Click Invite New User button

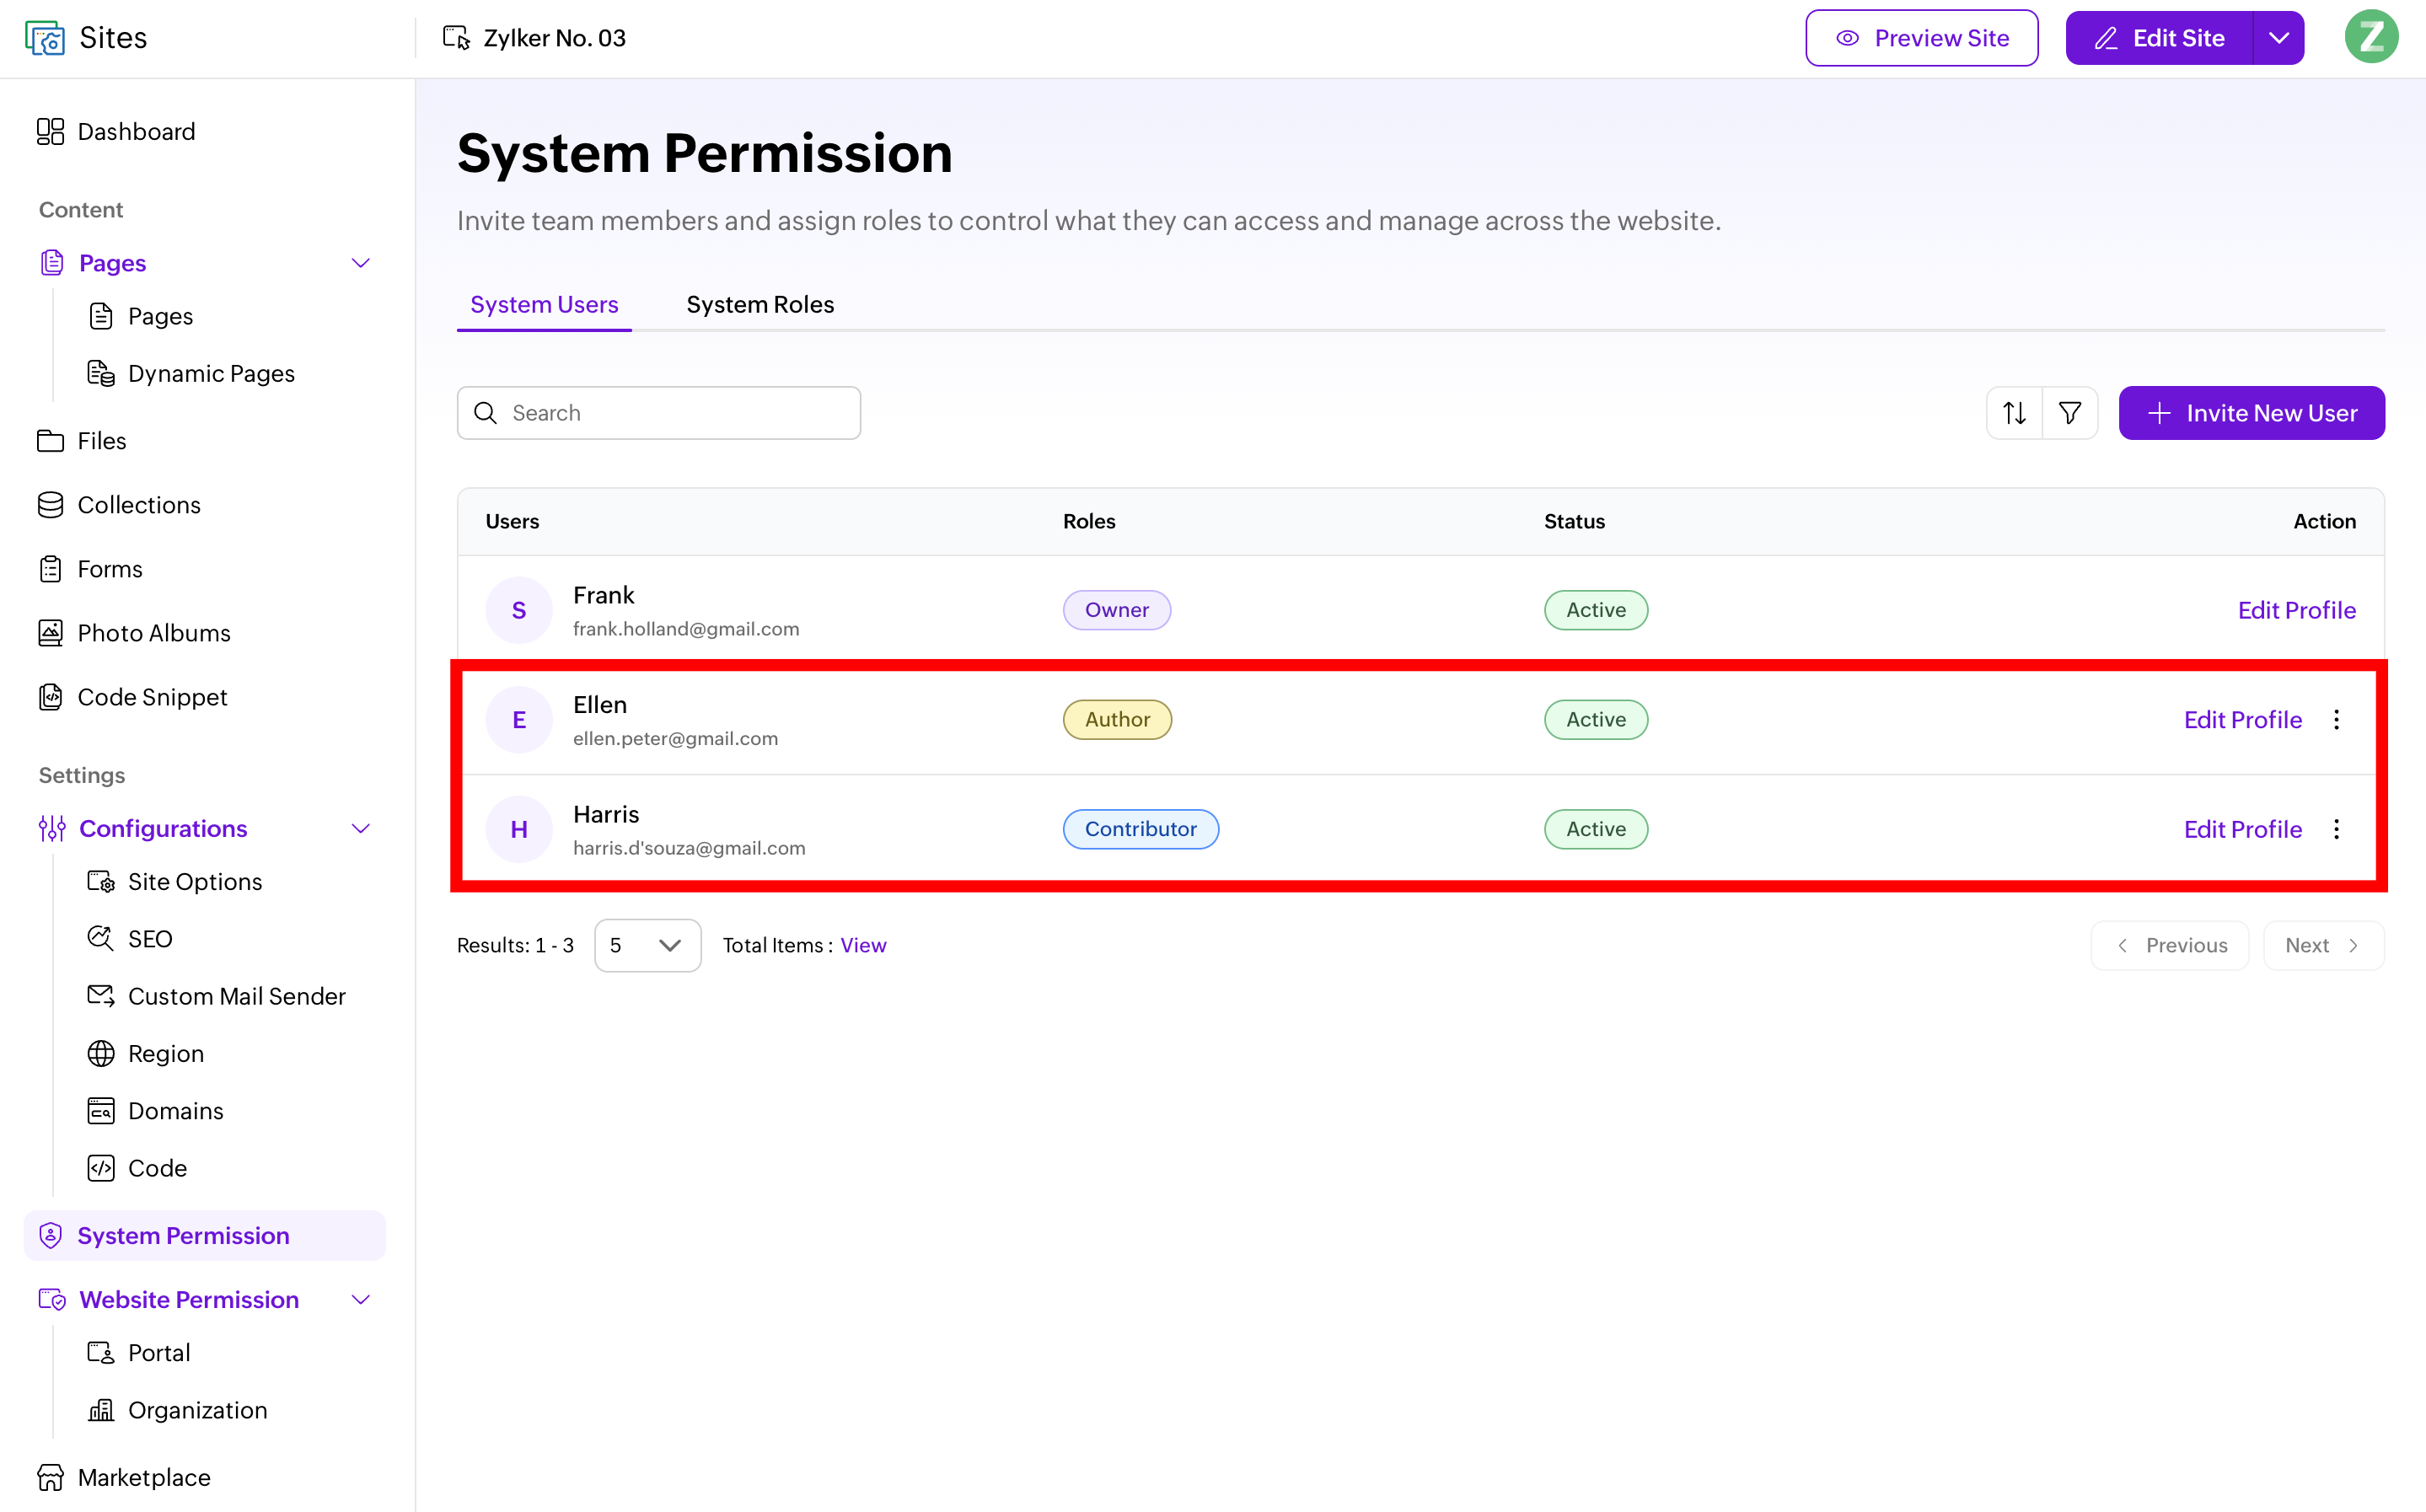2251,413
